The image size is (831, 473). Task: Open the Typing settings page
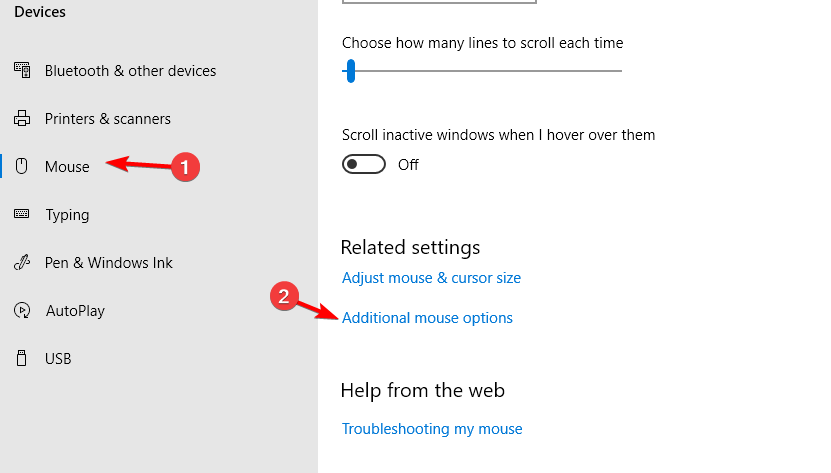point(67,215)
